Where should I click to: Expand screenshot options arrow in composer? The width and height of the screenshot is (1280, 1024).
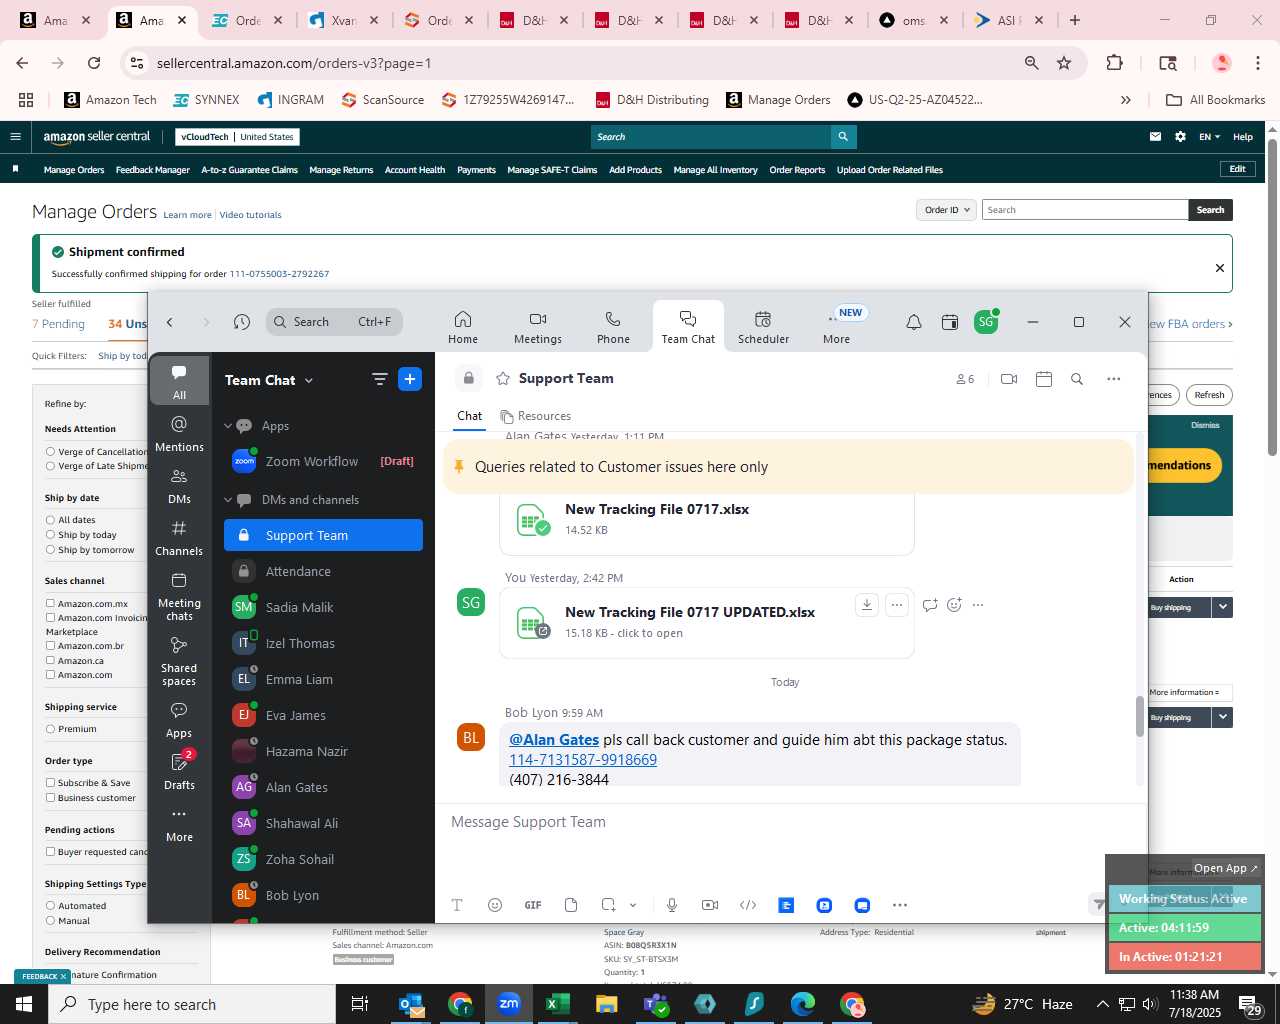pos(633,905)
